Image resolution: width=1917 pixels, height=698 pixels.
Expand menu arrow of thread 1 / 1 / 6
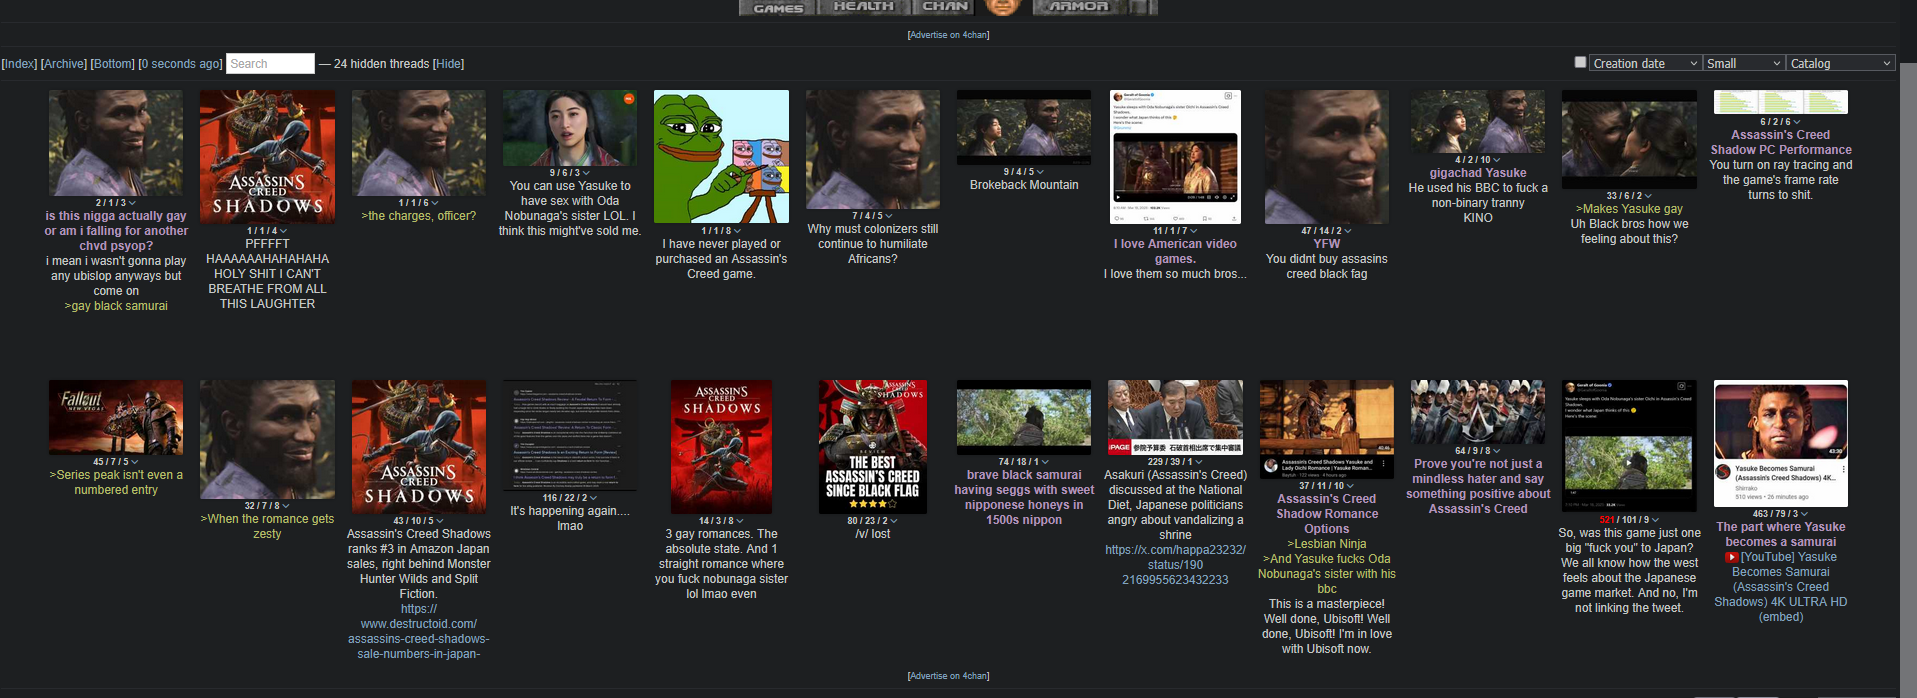[435, 203]
